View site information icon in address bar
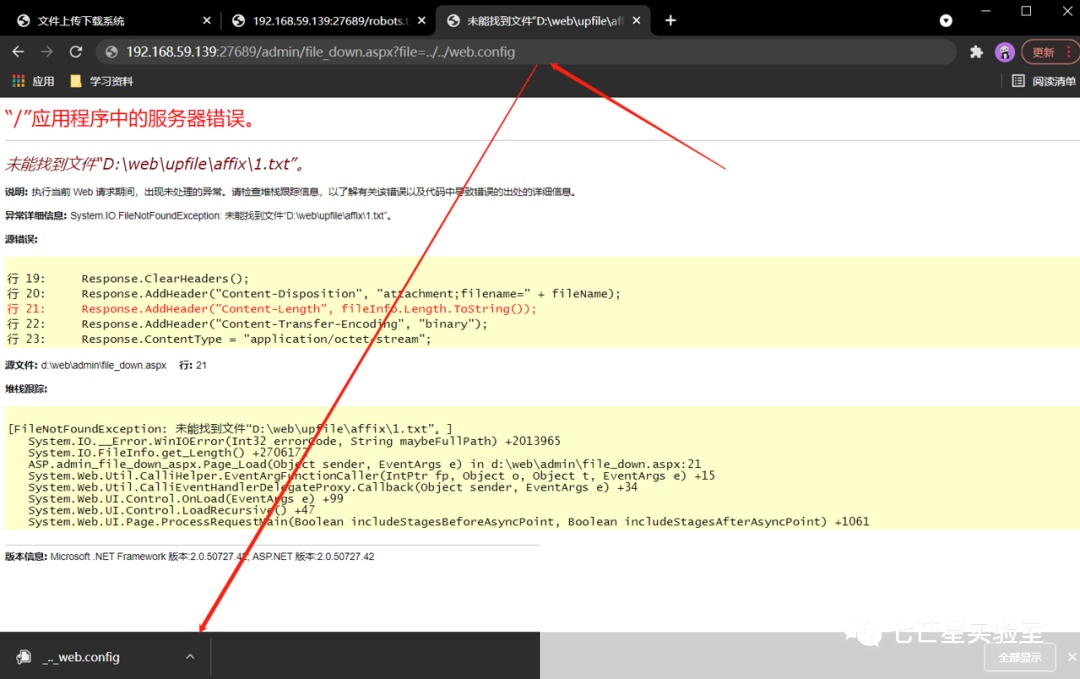 coord(112,52)
